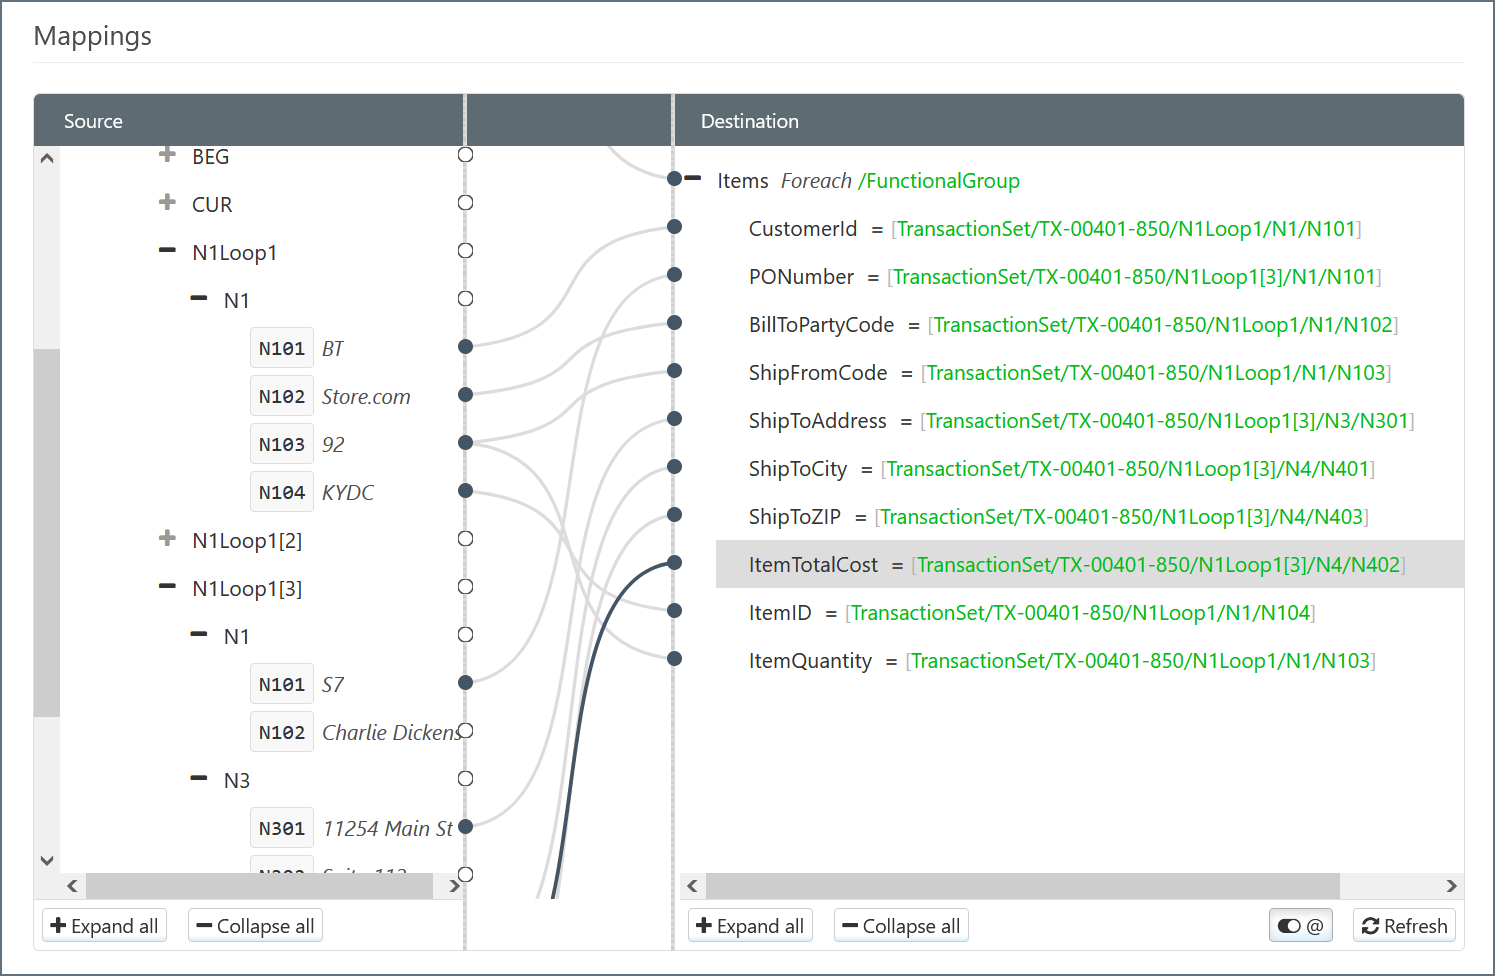Click the Source panel scroll down arrow
Image resolution: width=1495 pixels, height=976 pixels.
47,860
